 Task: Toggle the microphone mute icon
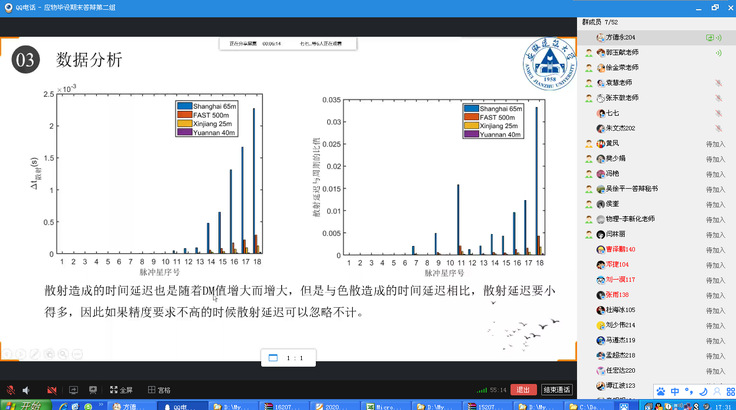pyautogui.click(x=11, y=389)
